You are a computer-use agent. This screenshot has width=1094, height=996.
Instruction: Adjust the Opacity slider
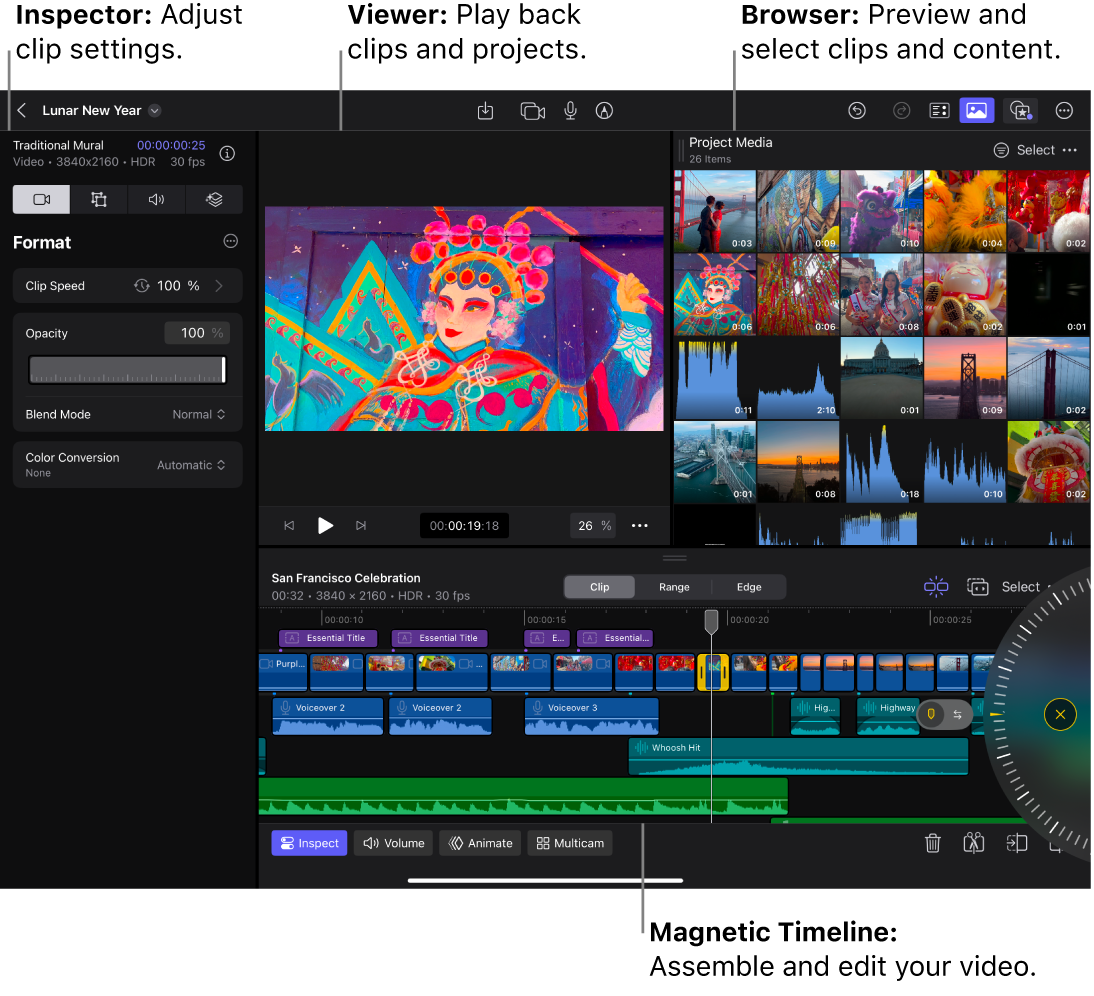click(127, 370)
